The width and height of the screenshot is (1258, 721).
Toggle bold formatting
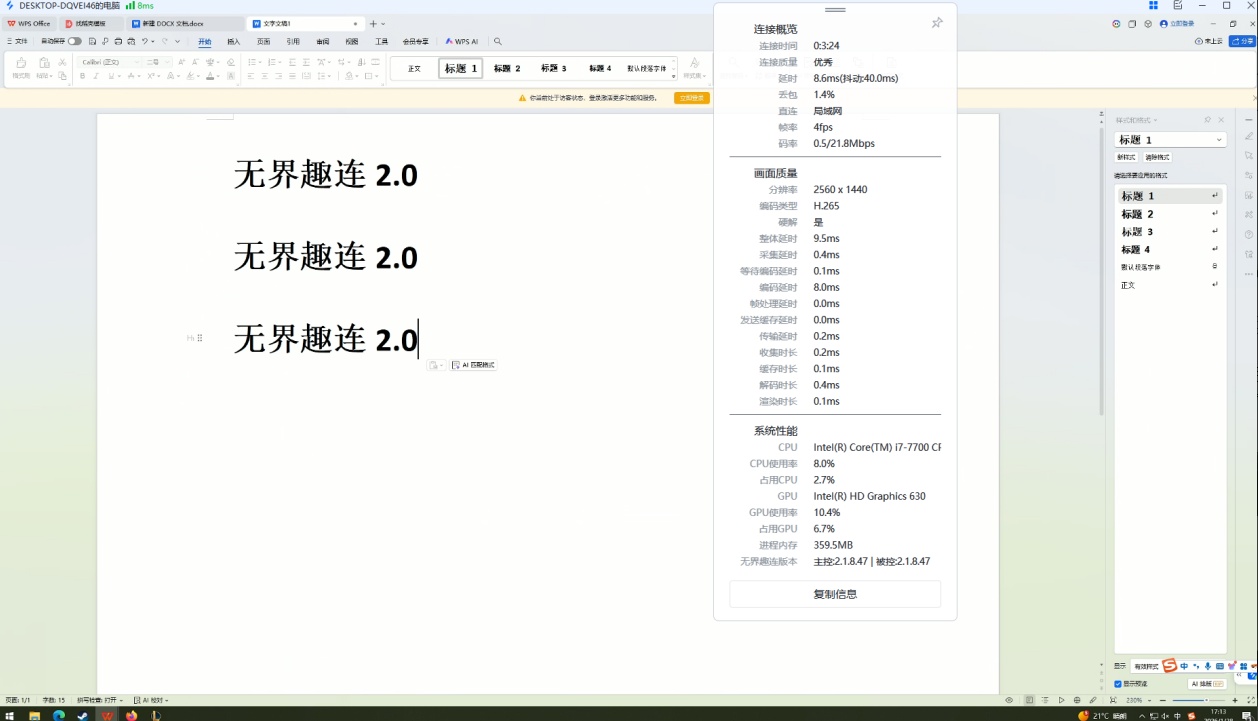tap(82, 76)
